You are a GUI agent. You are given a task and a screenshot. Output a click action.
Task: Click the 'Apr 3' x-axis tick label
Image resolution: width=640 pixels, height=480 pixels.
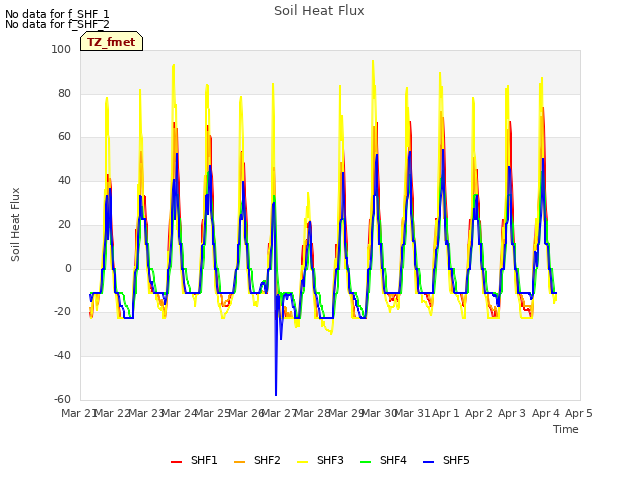(x=512, y=413)
